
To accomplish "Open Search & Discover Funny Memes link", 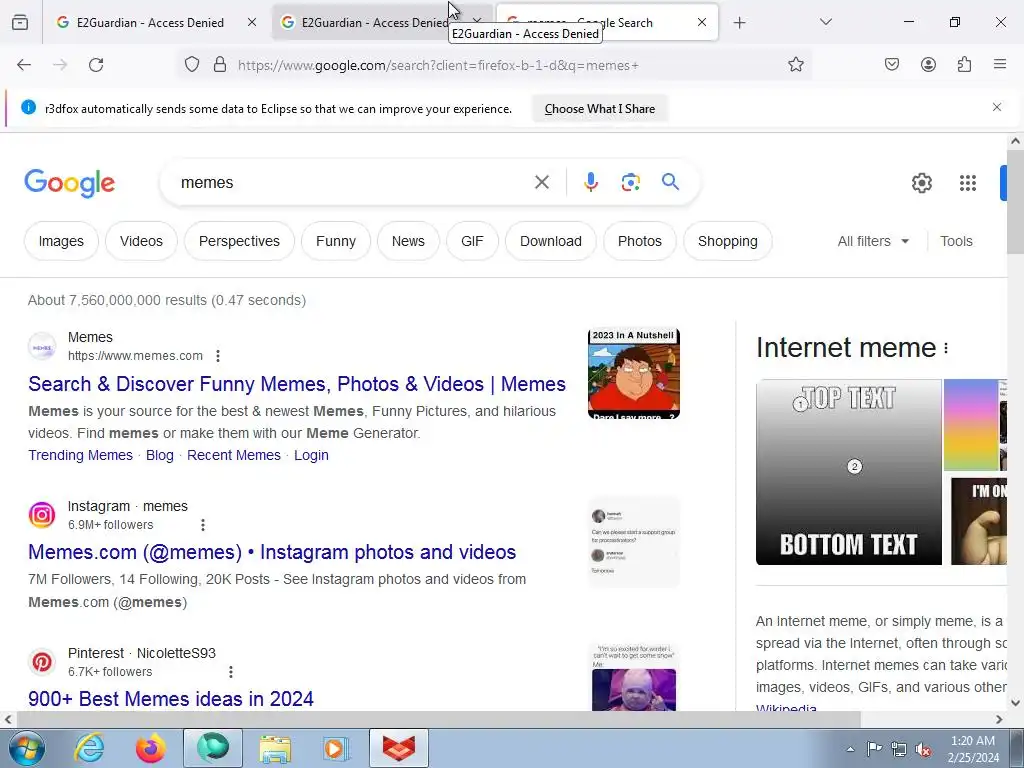I will (296, 384).
